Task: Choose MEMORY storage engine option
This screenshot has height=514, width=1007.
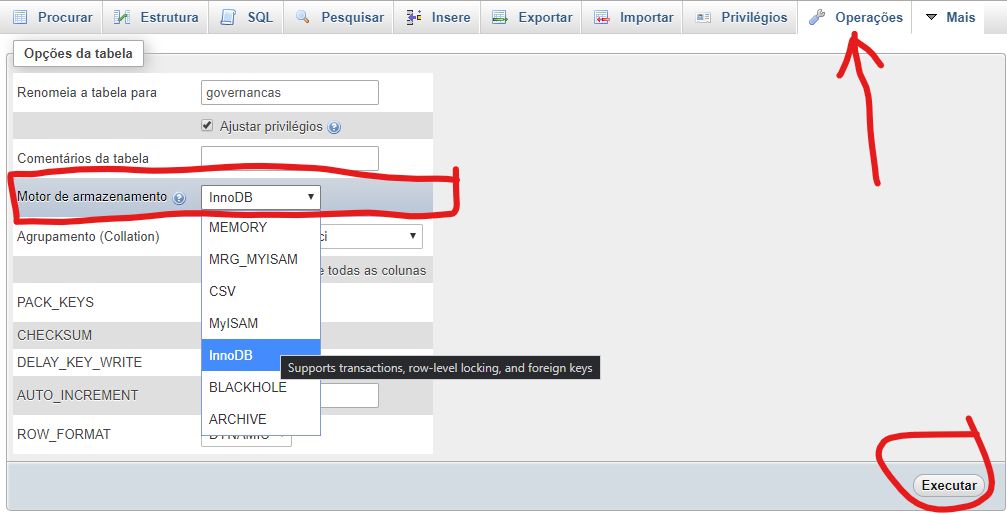Action: tap(261, 227)
